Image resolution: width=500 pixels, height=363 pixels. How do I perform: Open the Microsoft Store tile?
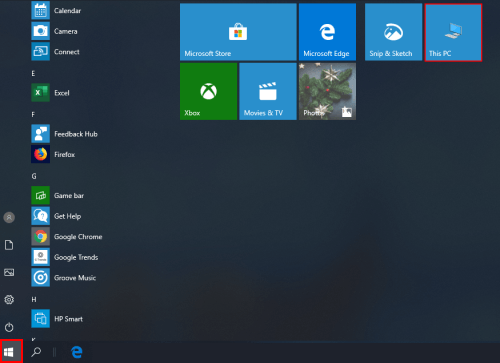coord(238,32)
